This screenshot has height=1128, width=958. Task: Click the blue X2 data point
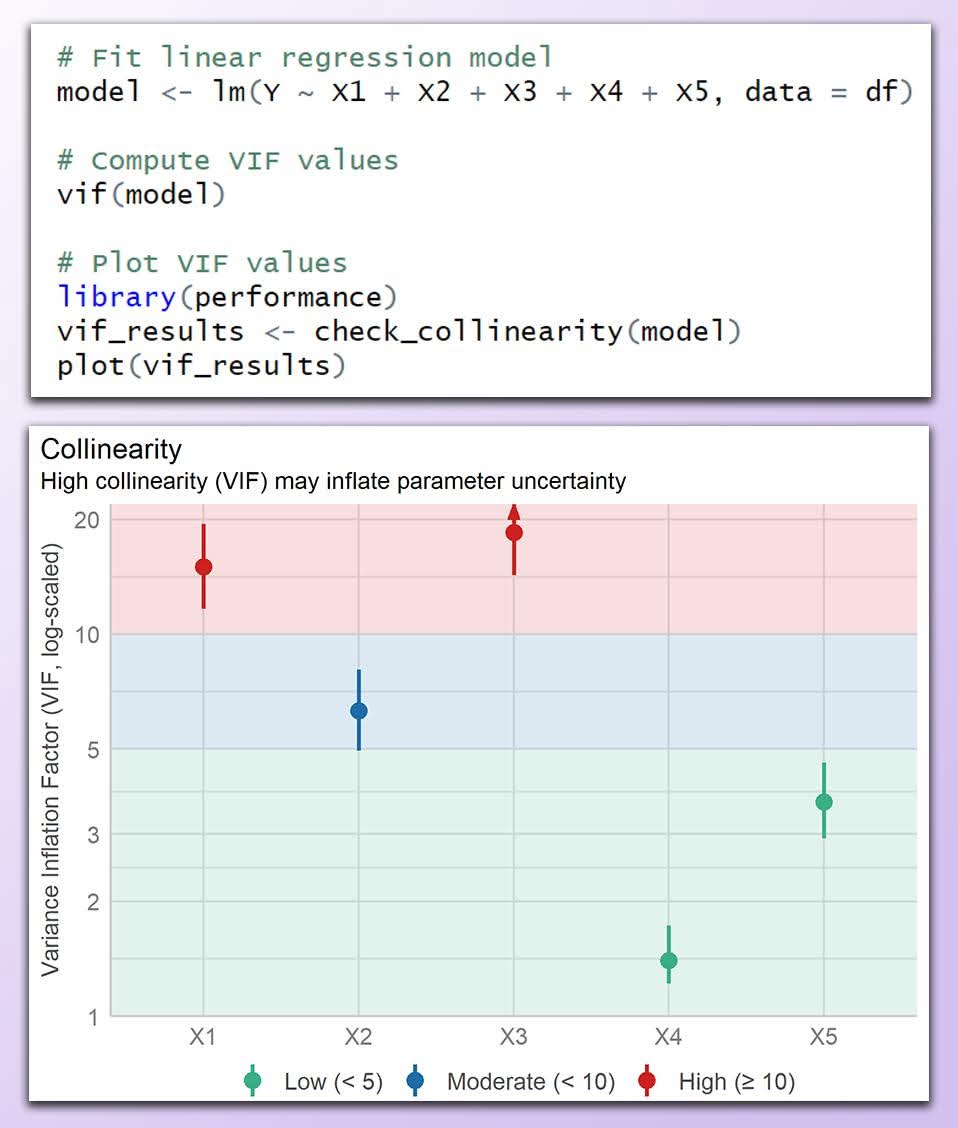click(359, 711)
